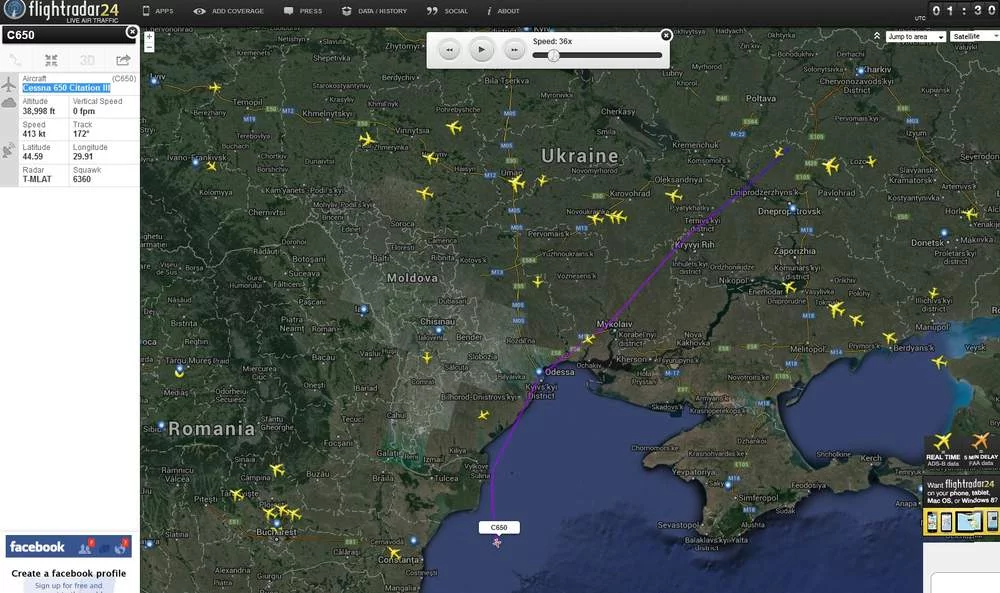Open the Data / History menu
Screen dimensions: 1000x593
point(374,11)
